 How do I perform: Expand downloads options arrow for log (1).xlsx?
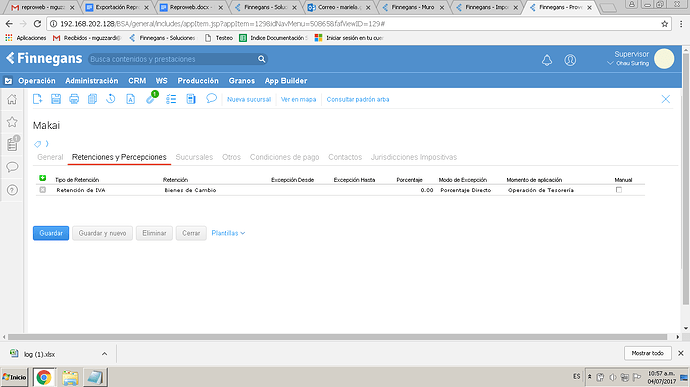[104, 354]
